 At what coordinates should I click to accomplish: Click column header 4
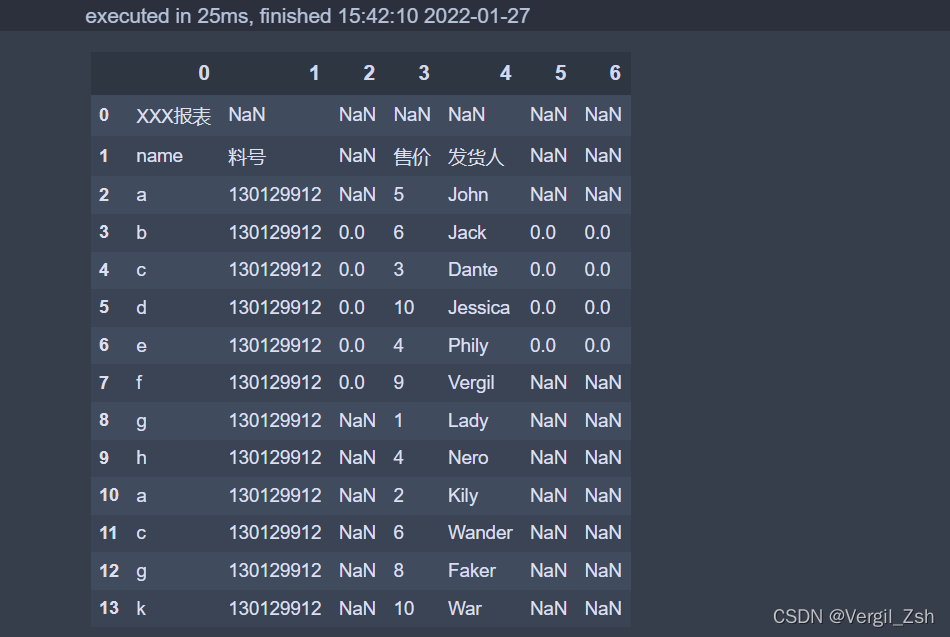pyautogui.click(x=505, y=73)
